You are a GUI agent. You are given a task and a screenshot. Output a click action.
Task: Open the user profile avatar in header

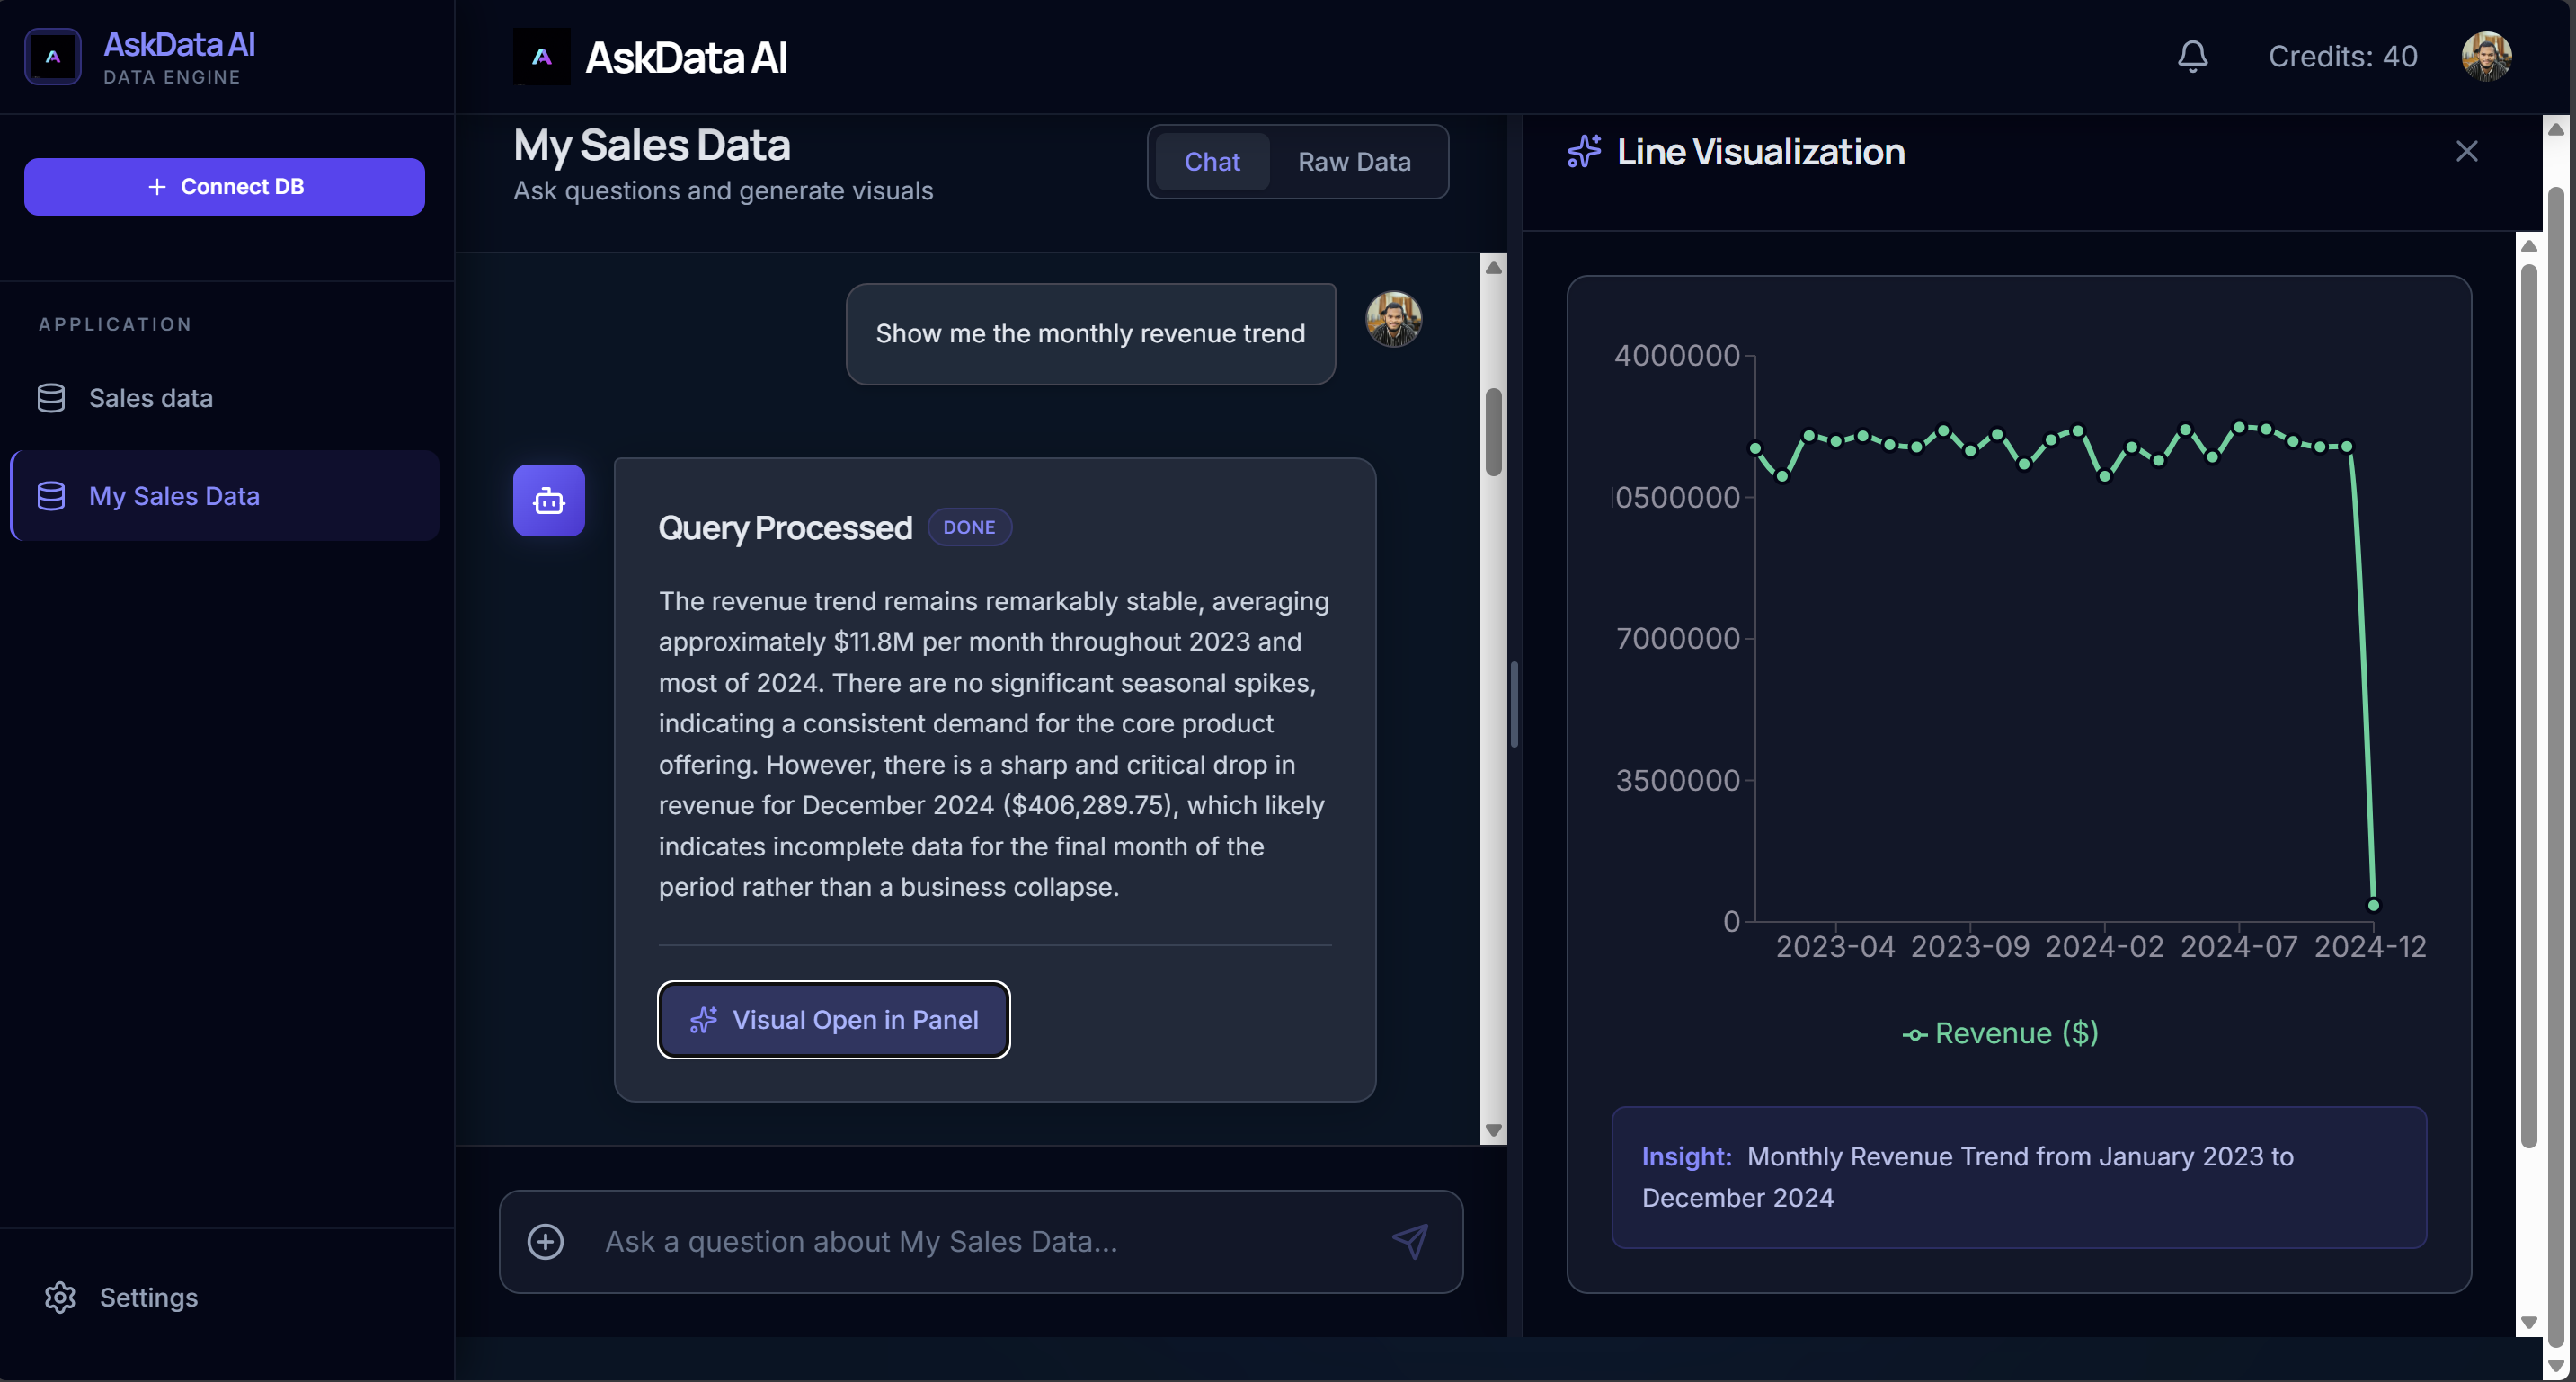coord(2486,56)
